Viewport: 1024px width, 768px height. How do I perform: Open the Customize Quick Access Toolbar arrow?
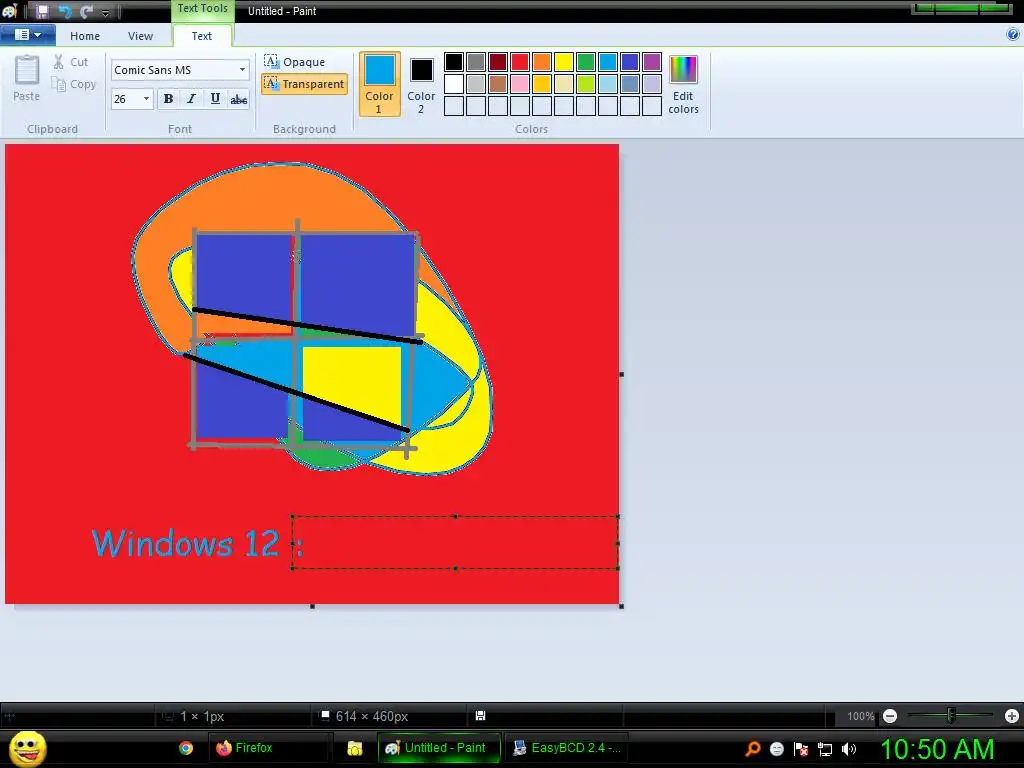click(x=105, y=12)
